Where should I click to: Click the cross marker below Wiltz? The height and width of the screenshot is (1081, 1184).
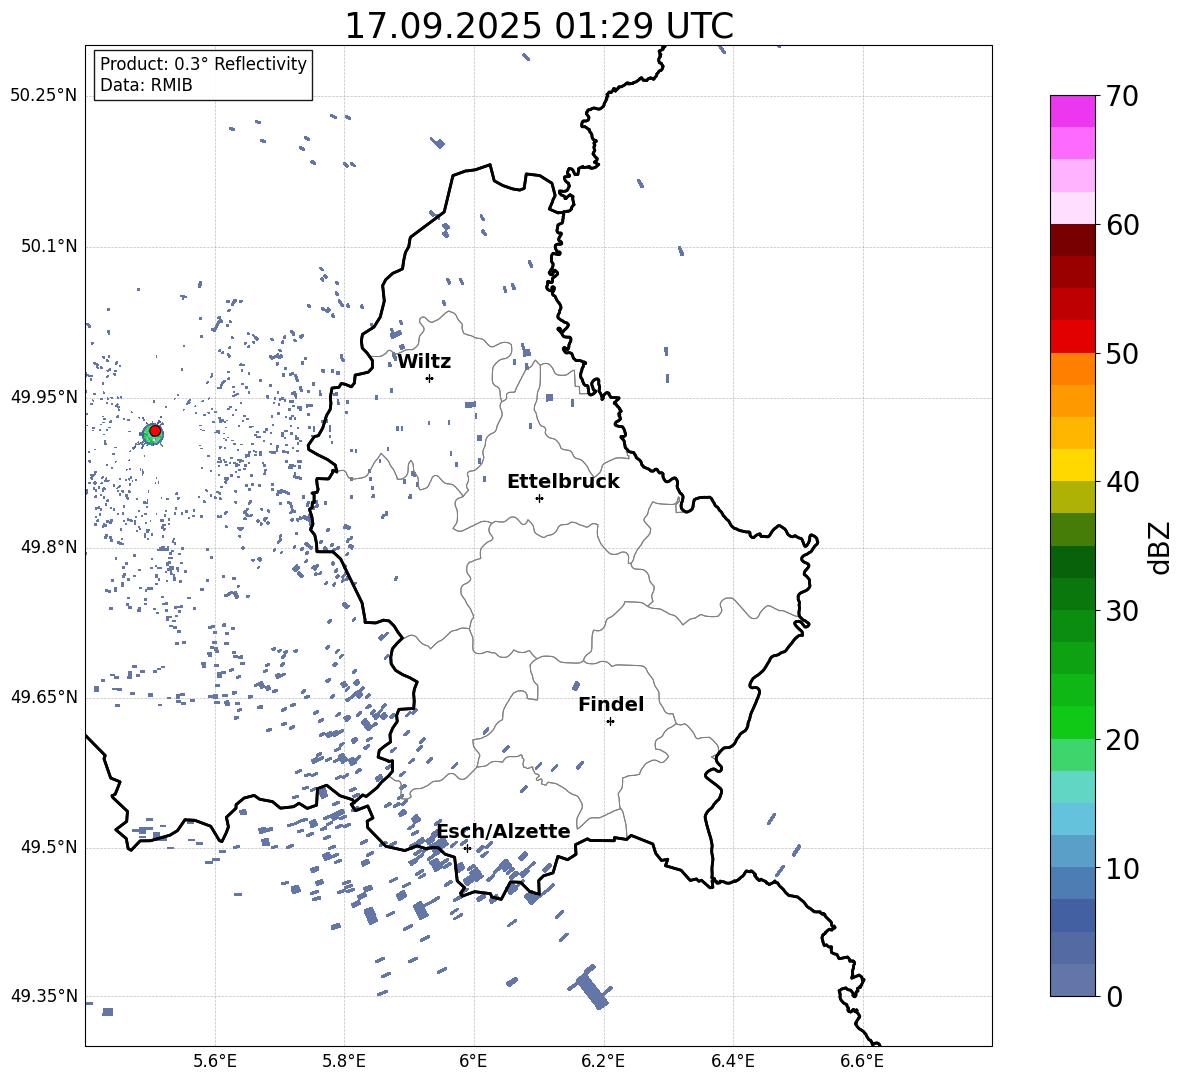[x=430, y=378]
